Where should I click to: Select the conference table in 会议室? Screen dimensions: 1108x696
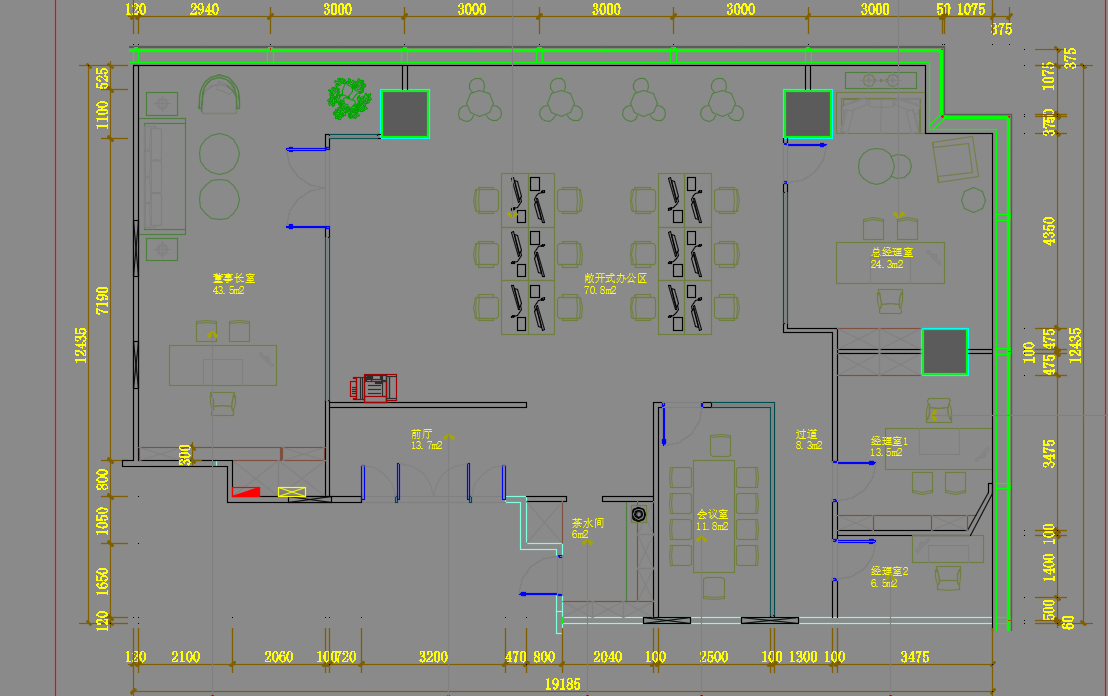tap(713, 515)
